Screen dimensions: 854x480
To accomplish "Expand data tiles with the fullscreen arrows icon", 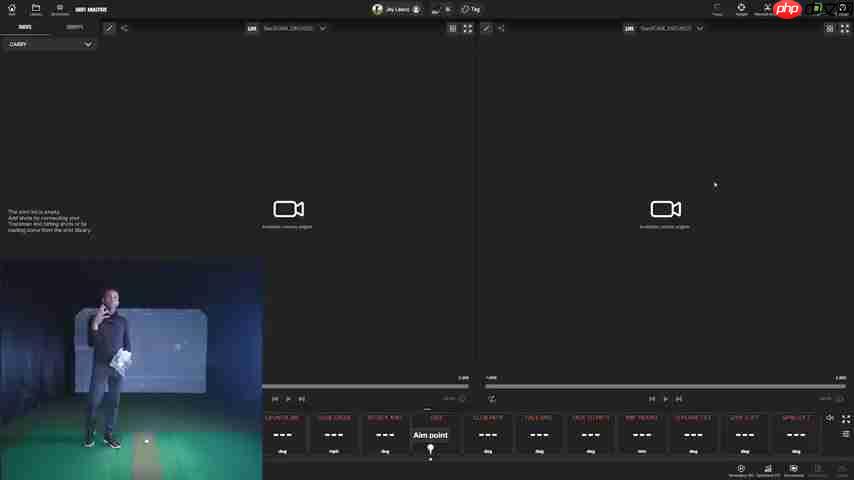I will (x=845, y=418).
